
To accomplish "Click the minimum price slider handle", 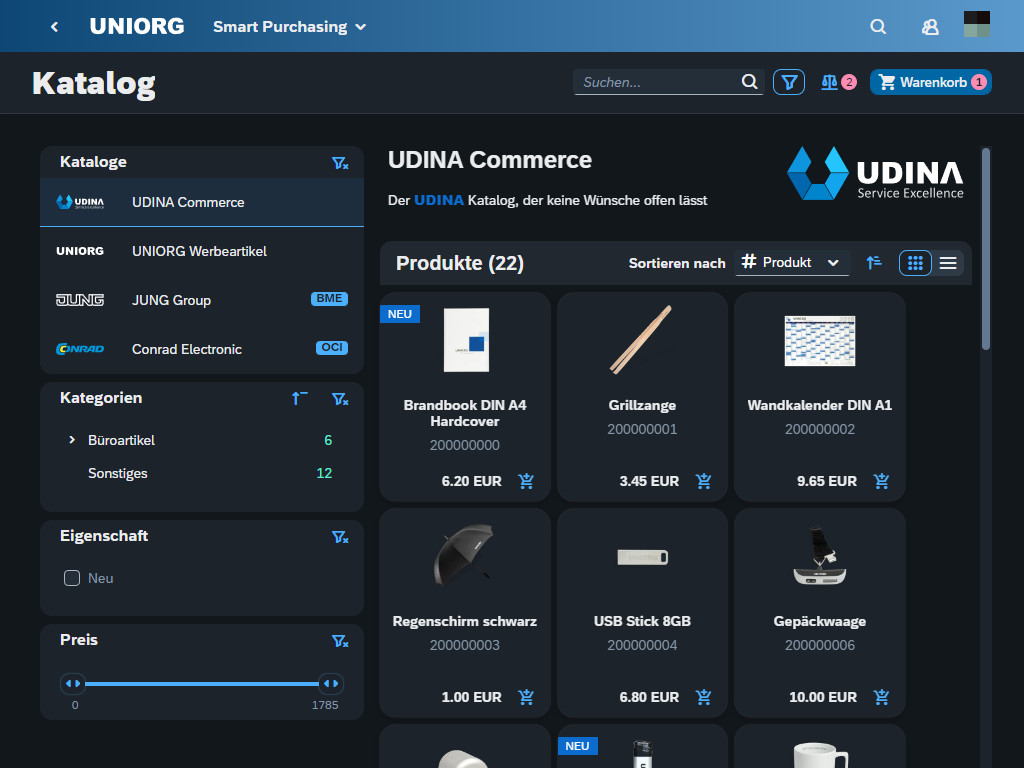I will pos(72,684).
